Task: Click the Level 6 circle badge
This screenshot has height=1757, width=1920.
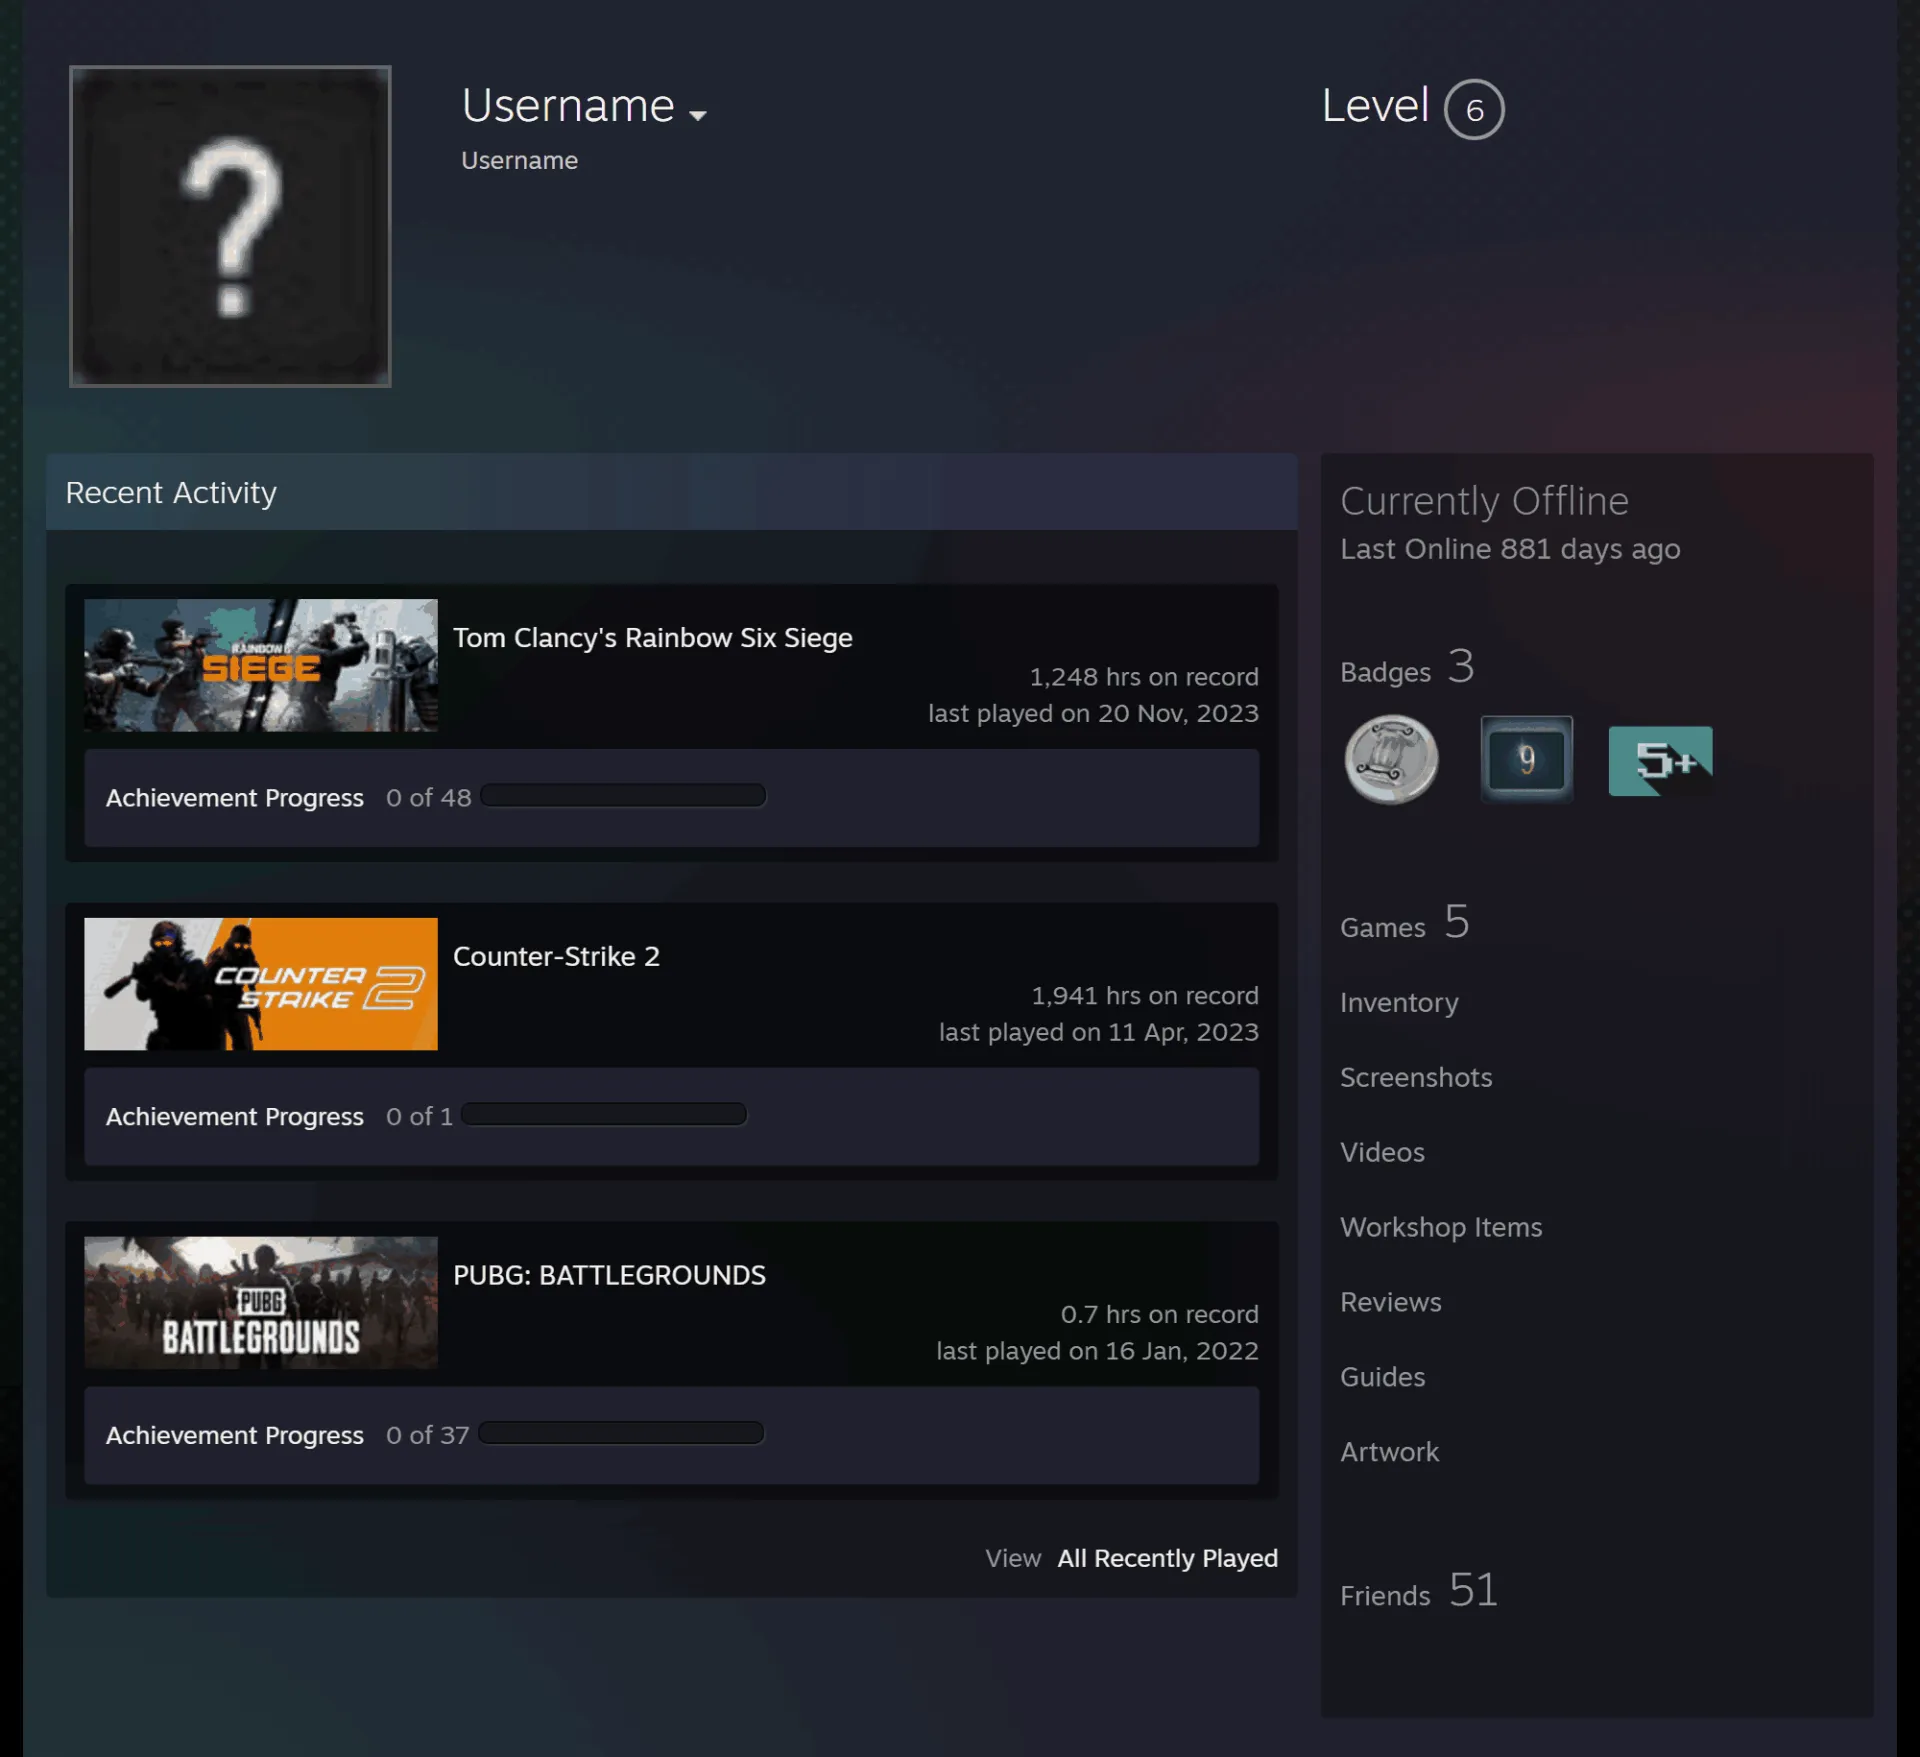Action: pyautogui.click(x=1474, y=109)
